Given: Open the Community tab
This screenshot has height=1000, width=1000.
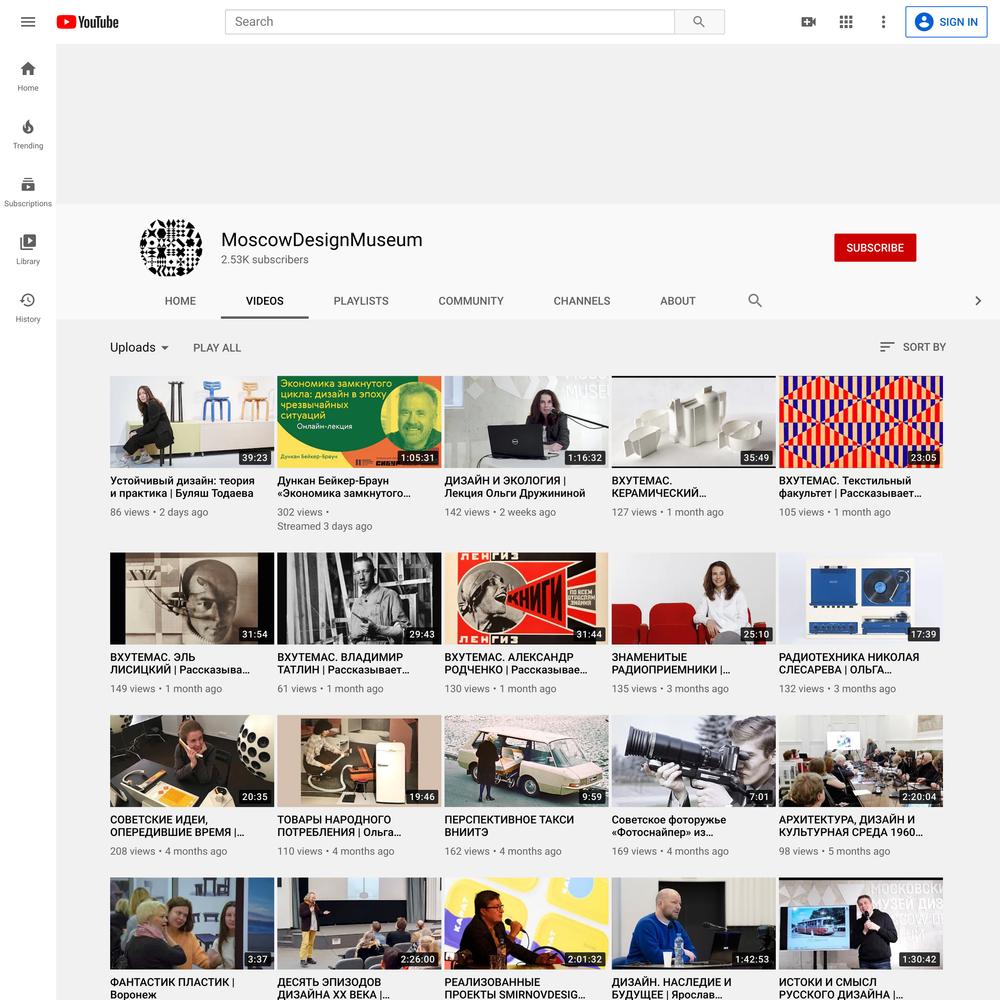Looking at the screenshot, I should coord(471,301).
